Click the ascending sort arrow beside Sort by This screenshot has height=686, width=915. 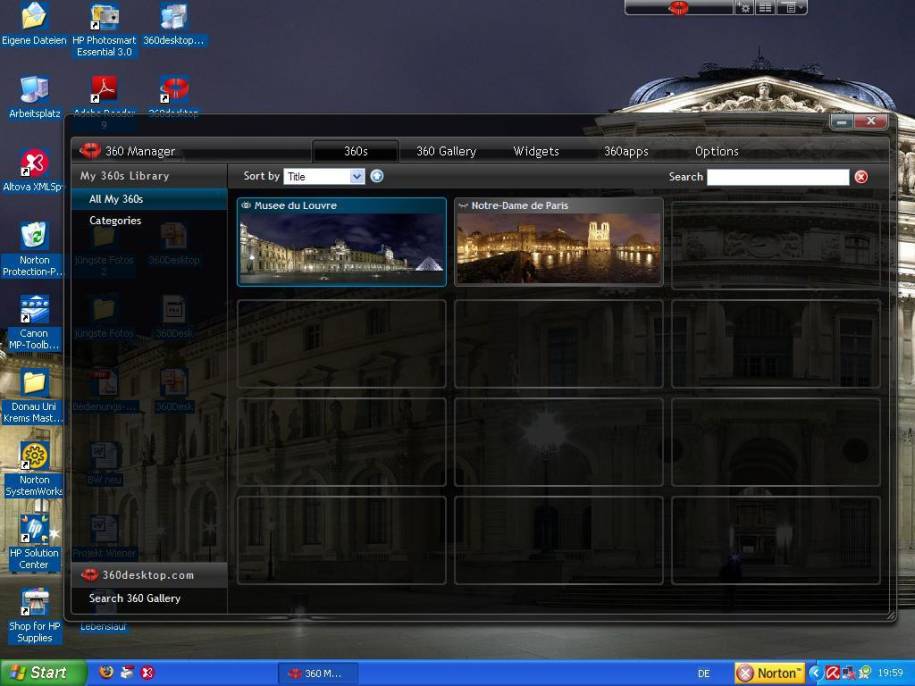376,176
